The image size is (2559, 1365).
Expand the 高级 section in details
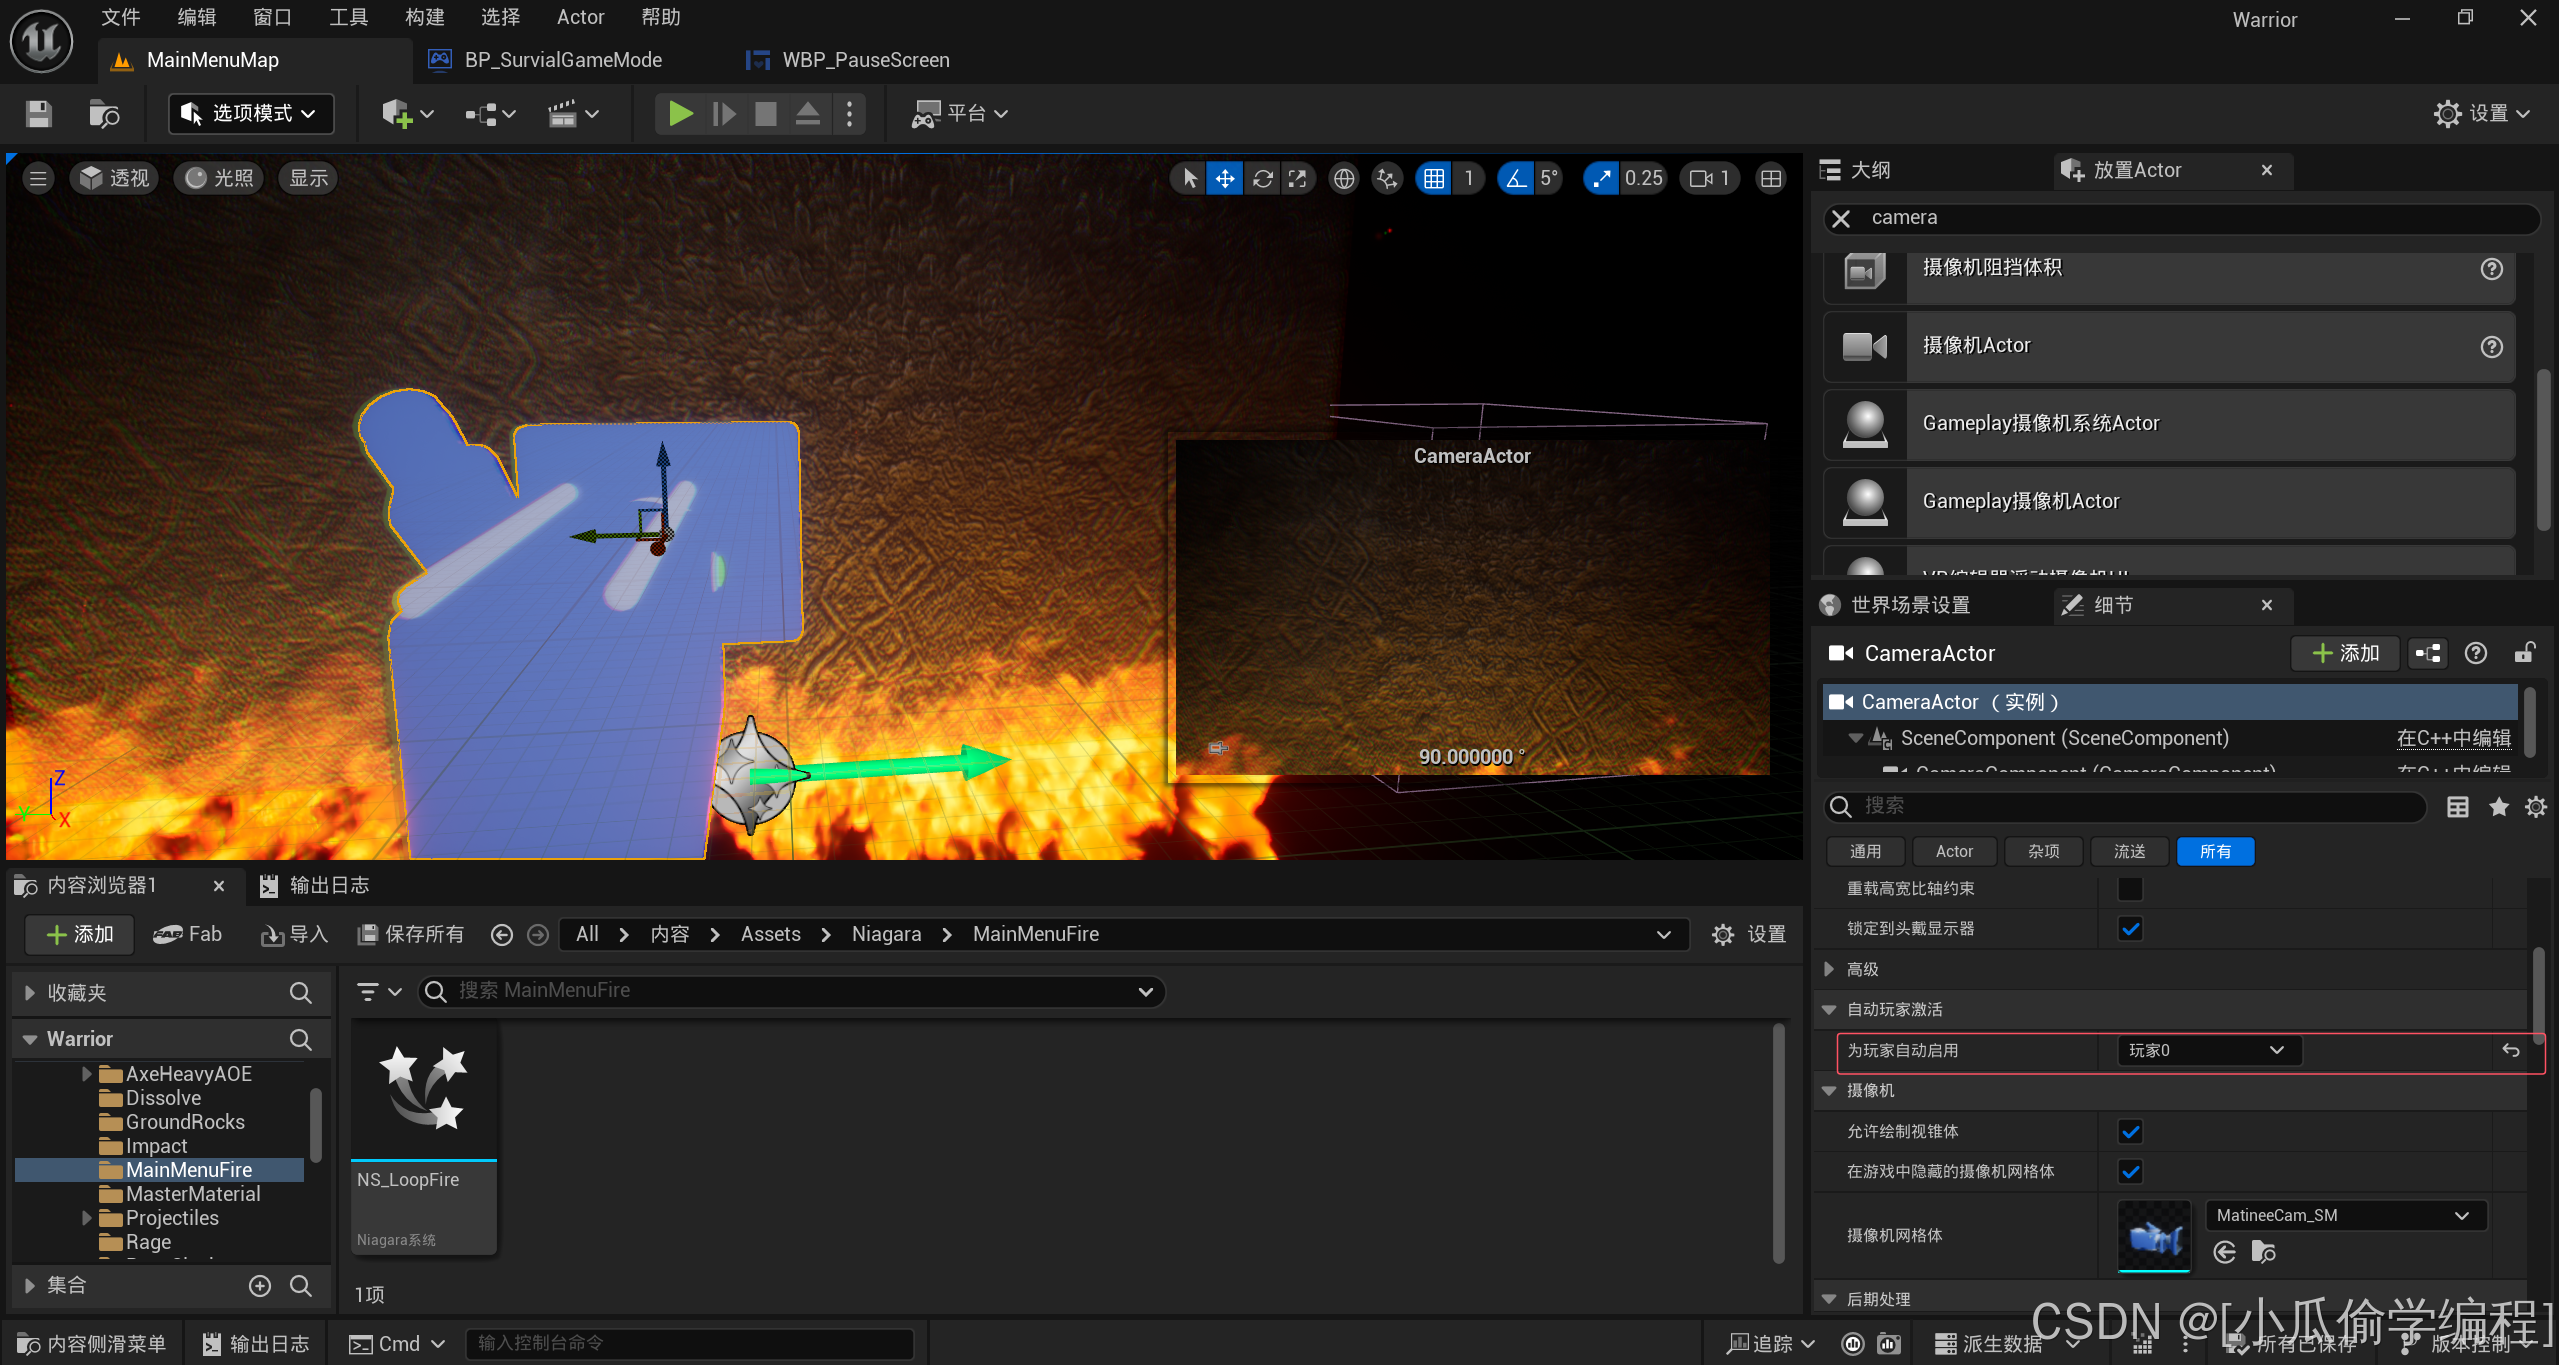tap(1829, 969)
